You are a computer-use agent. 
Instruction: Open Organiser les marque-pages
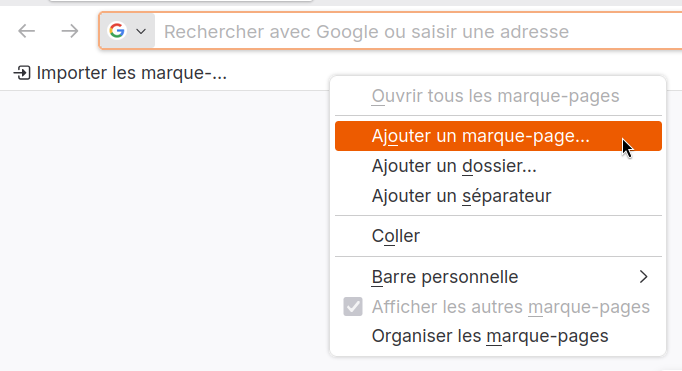tap(498, 336)
